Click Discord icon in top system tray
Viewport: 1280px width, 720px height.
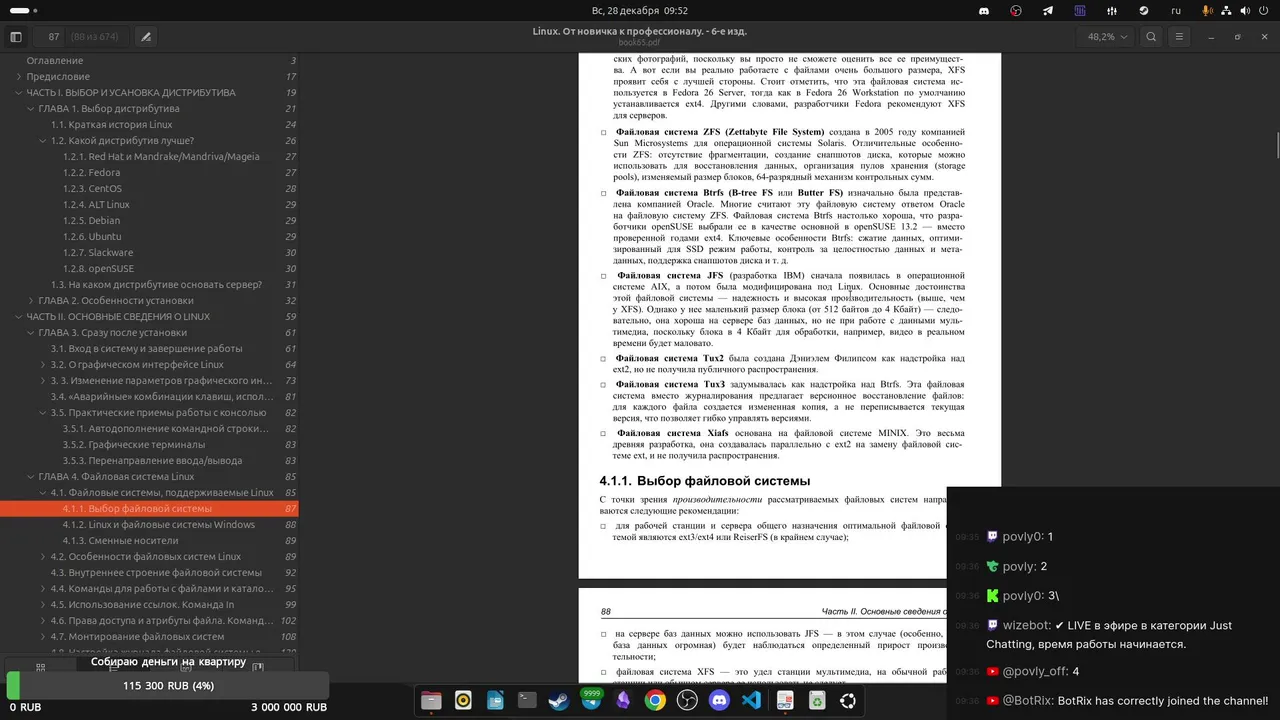coord(984,11)
